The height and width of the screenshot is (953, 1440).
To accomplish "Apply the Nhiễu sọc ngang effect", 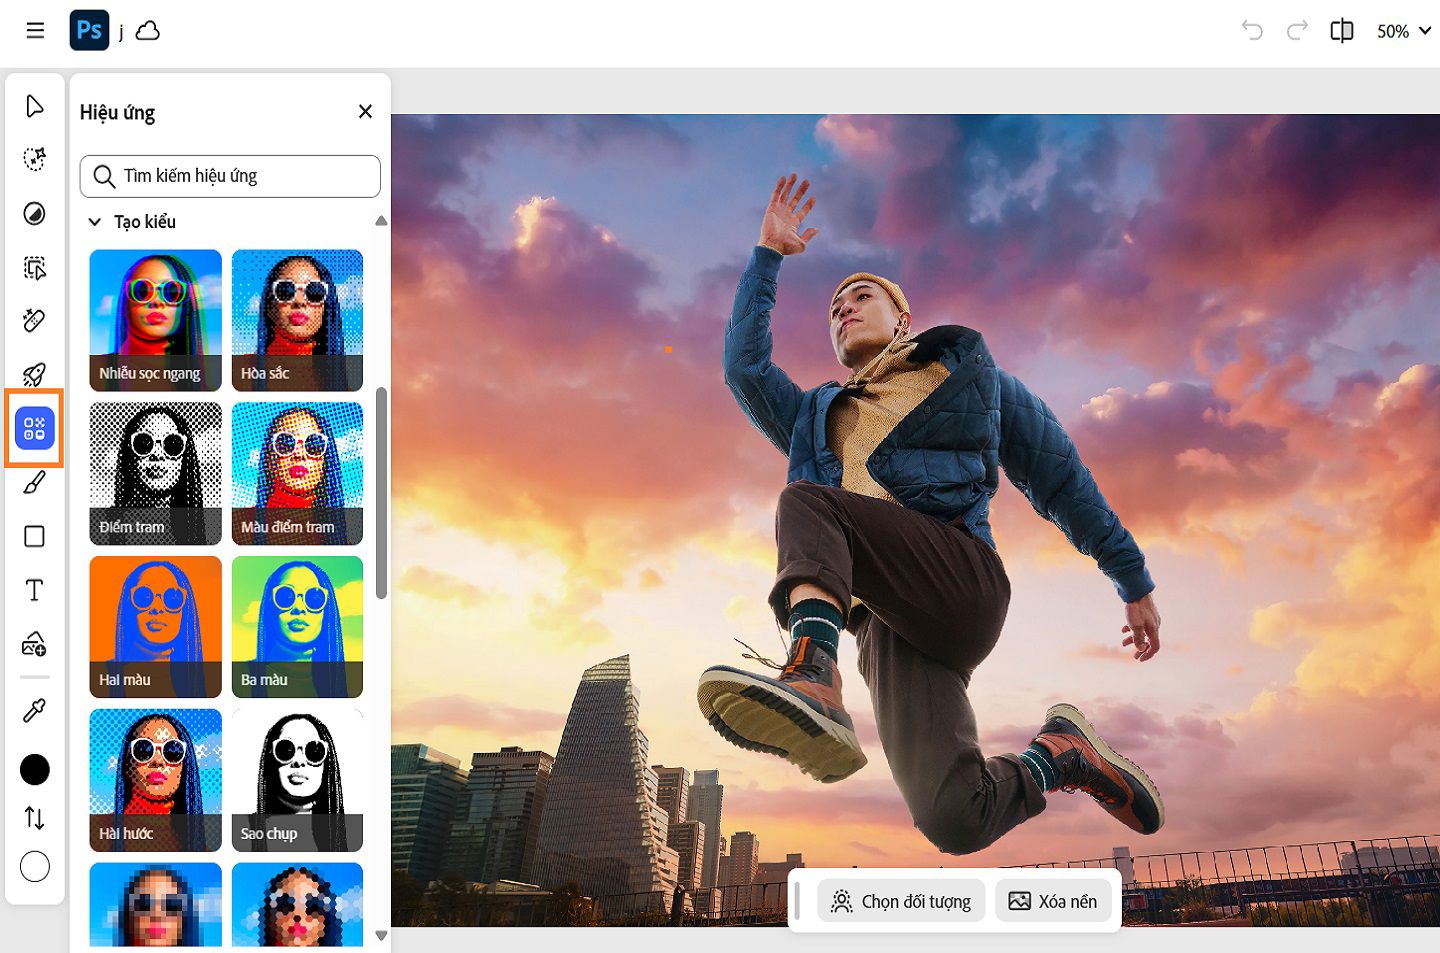I will click(x=155, y=320).
